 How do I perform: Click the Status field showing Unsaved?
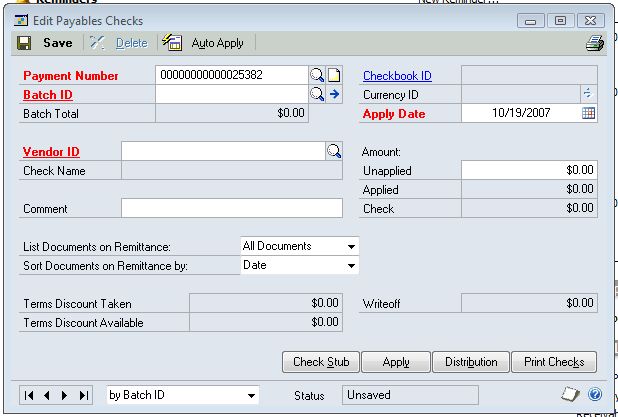click(x=410, y=395)
